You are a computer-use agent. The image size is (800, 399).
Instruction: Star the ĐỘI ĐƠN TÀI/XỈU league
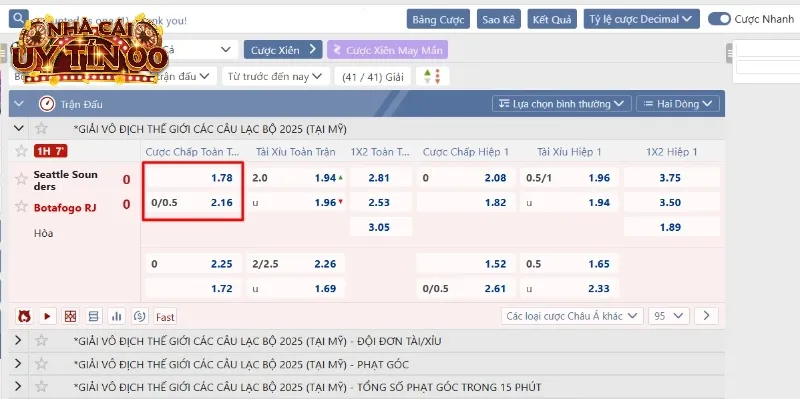41,340
